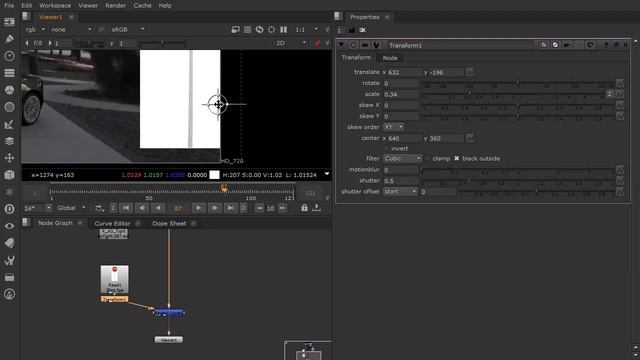Open the Render menu

[116, 5]
